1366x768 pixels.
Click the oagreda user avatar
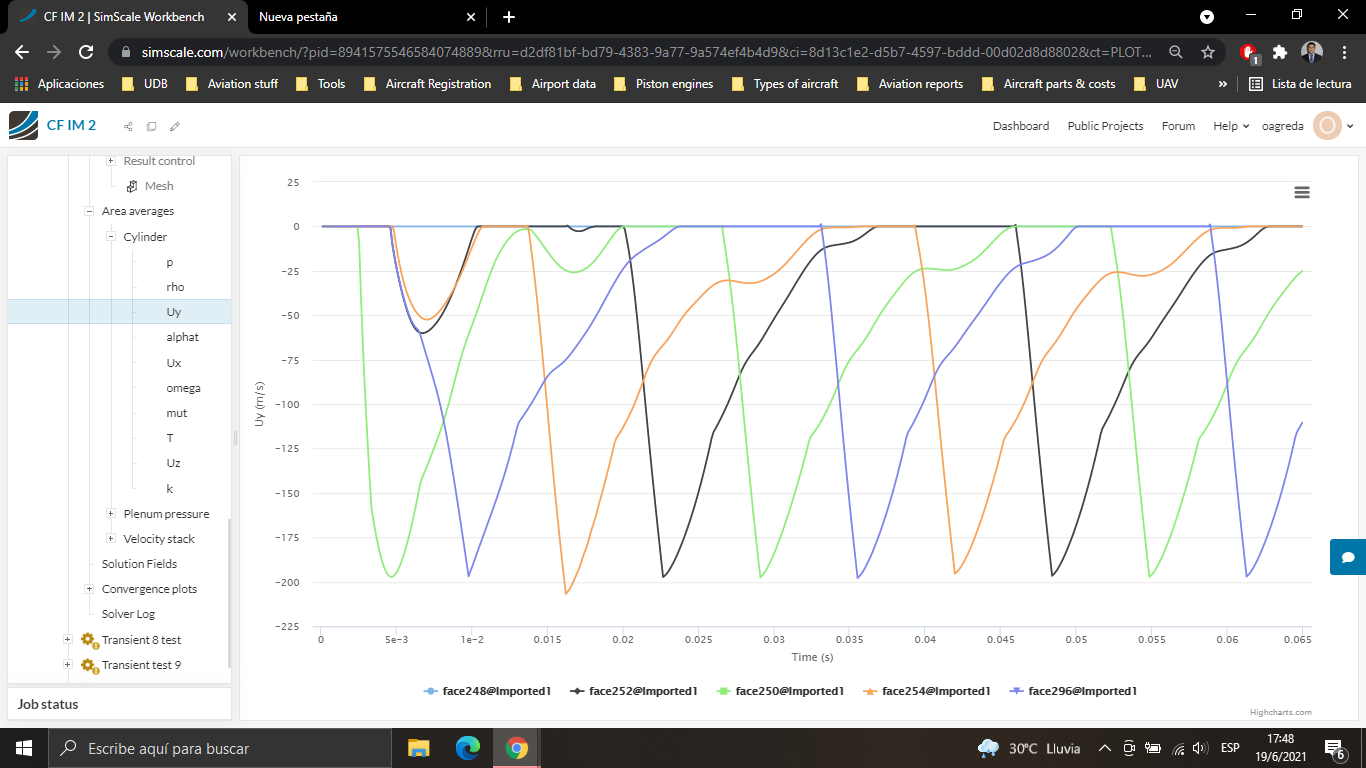pyautogui.click(x=1327, y=126)
